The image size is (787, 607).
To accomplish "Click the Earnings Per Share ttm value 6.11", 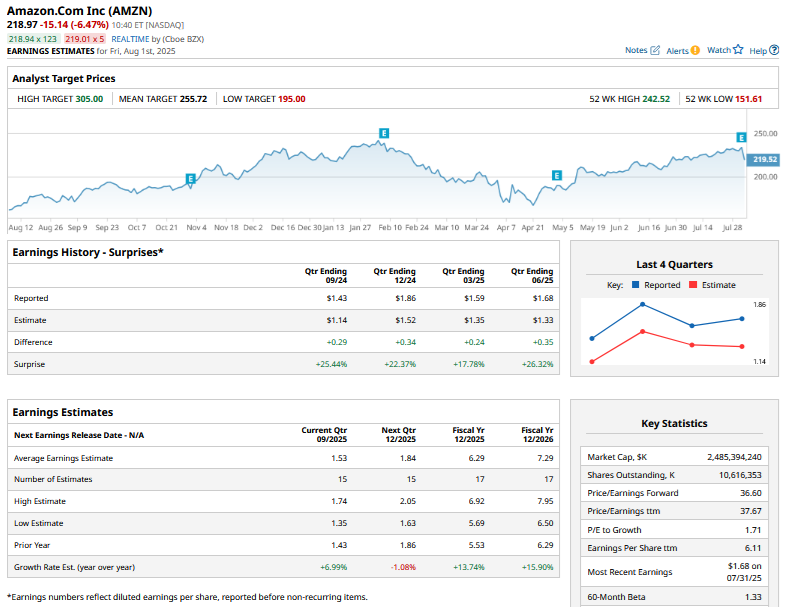I will tap(753, 548).
